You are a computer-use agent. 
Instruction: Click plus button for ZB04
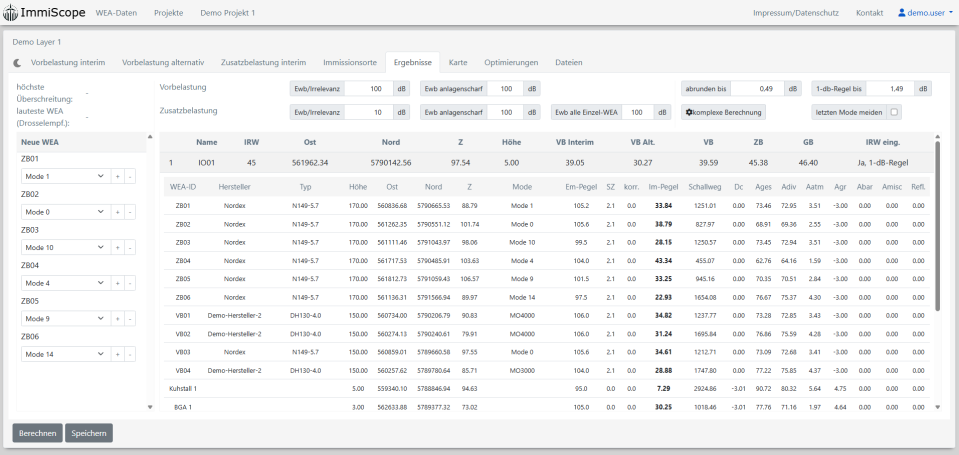pos(118,283)
